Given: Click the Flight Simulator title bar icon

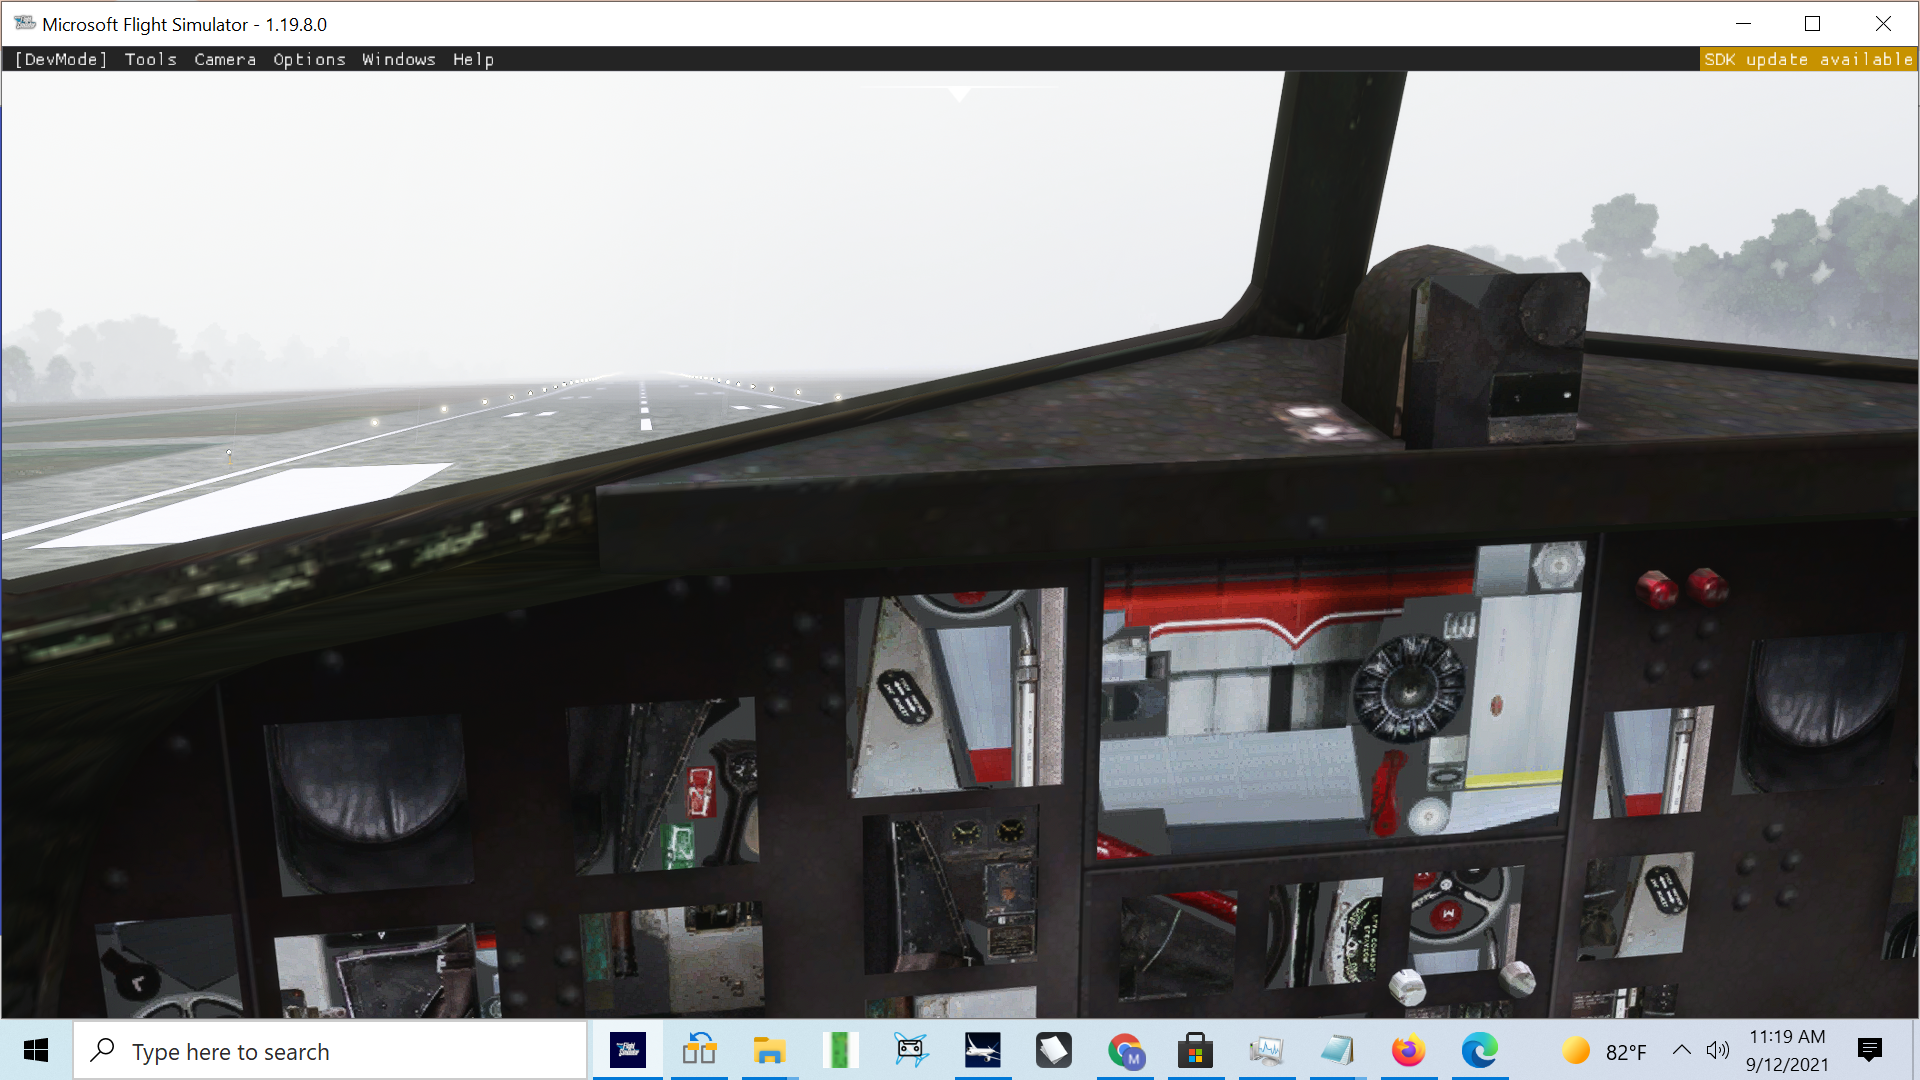Looking at the screenshot, I should point(24,23).
